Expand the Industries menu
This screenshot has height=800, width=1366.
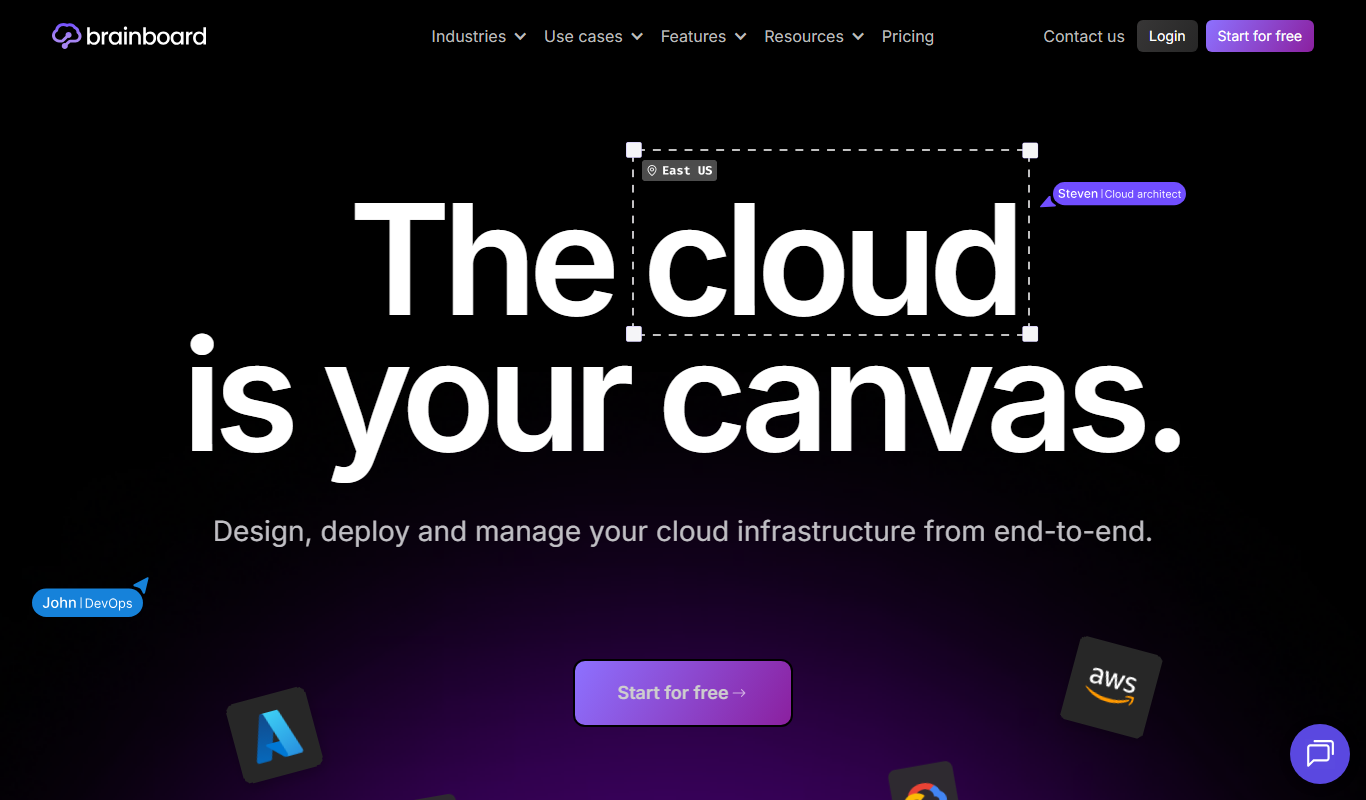479,36
